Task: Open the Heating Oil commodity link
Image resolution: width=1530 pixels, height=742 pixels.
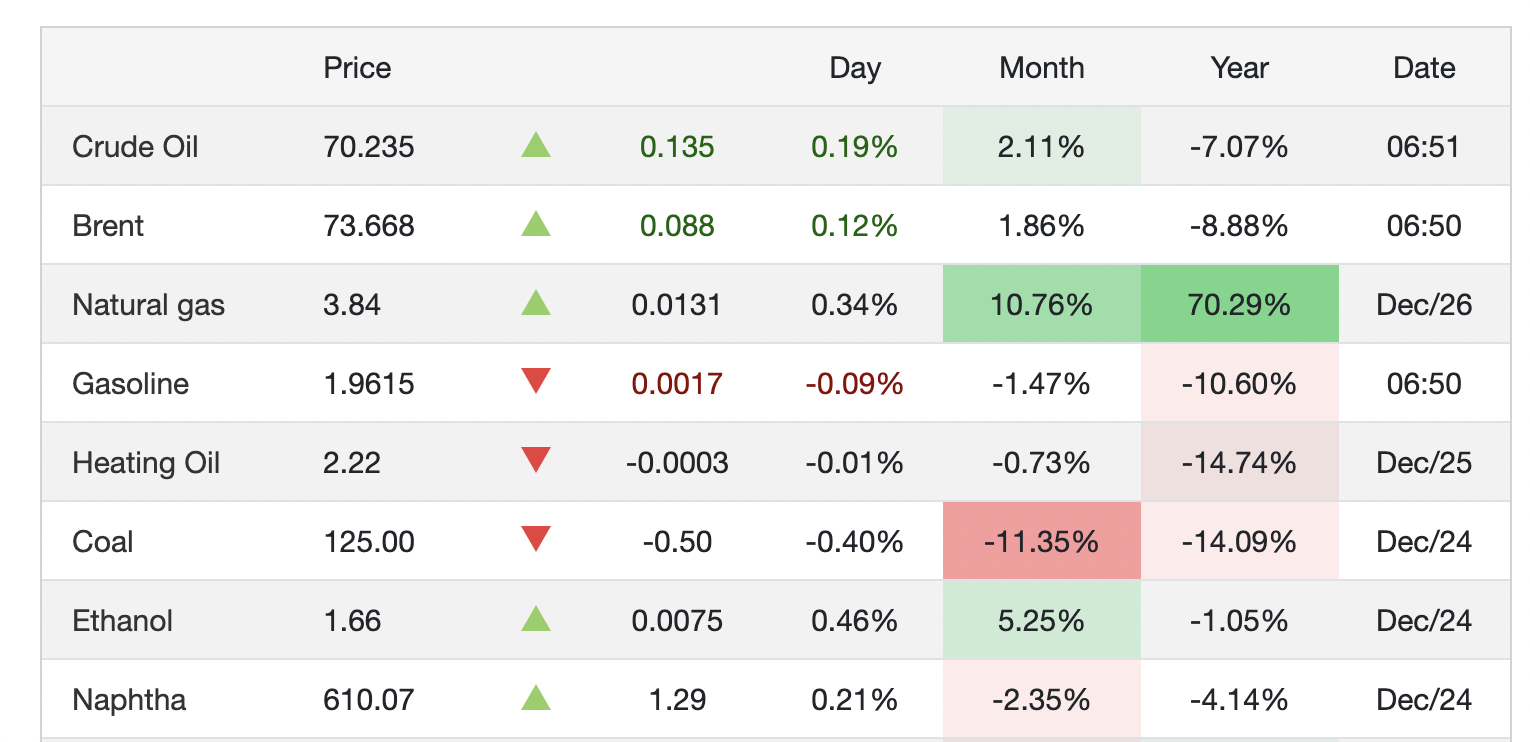Action: click(x=146, y=463)
